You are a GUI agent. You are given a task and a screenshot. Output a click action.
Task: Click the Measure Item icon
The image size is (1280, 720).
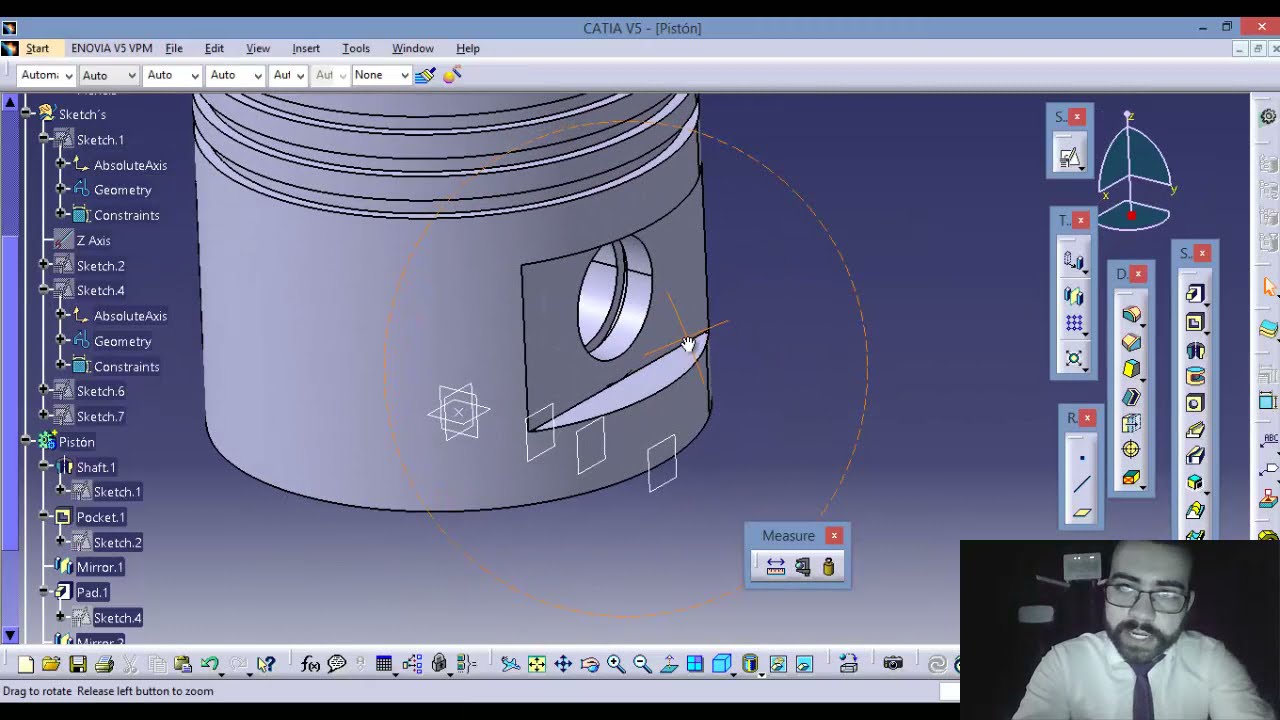802,567
